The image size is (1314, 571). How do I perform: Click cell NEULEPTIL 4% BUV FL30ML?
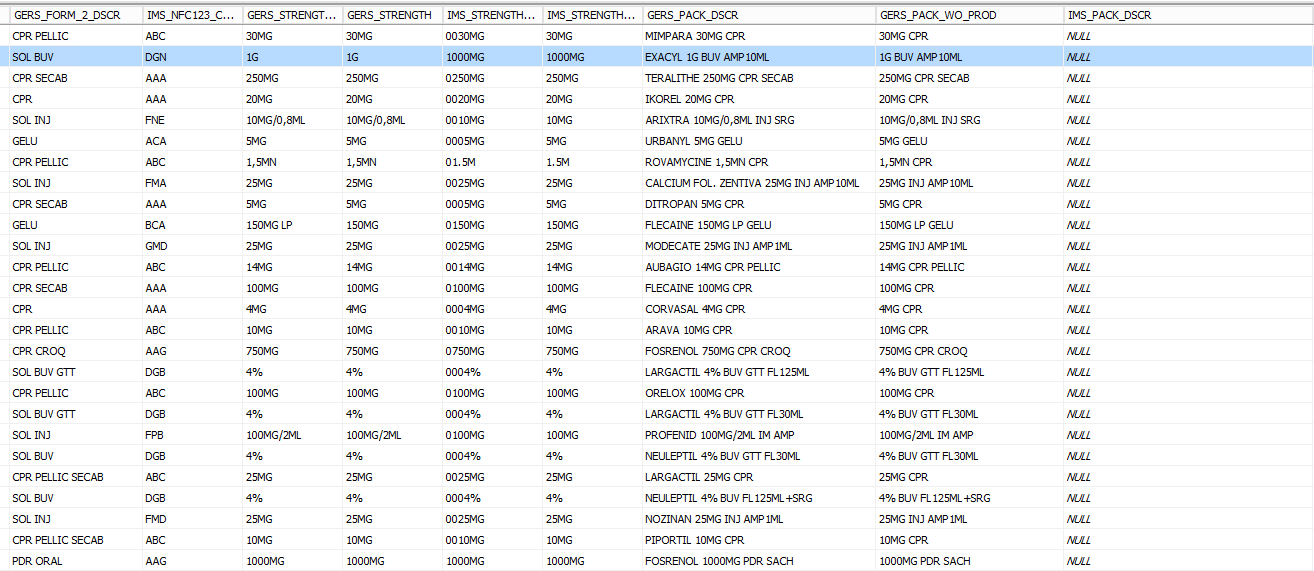pos(759,456)
